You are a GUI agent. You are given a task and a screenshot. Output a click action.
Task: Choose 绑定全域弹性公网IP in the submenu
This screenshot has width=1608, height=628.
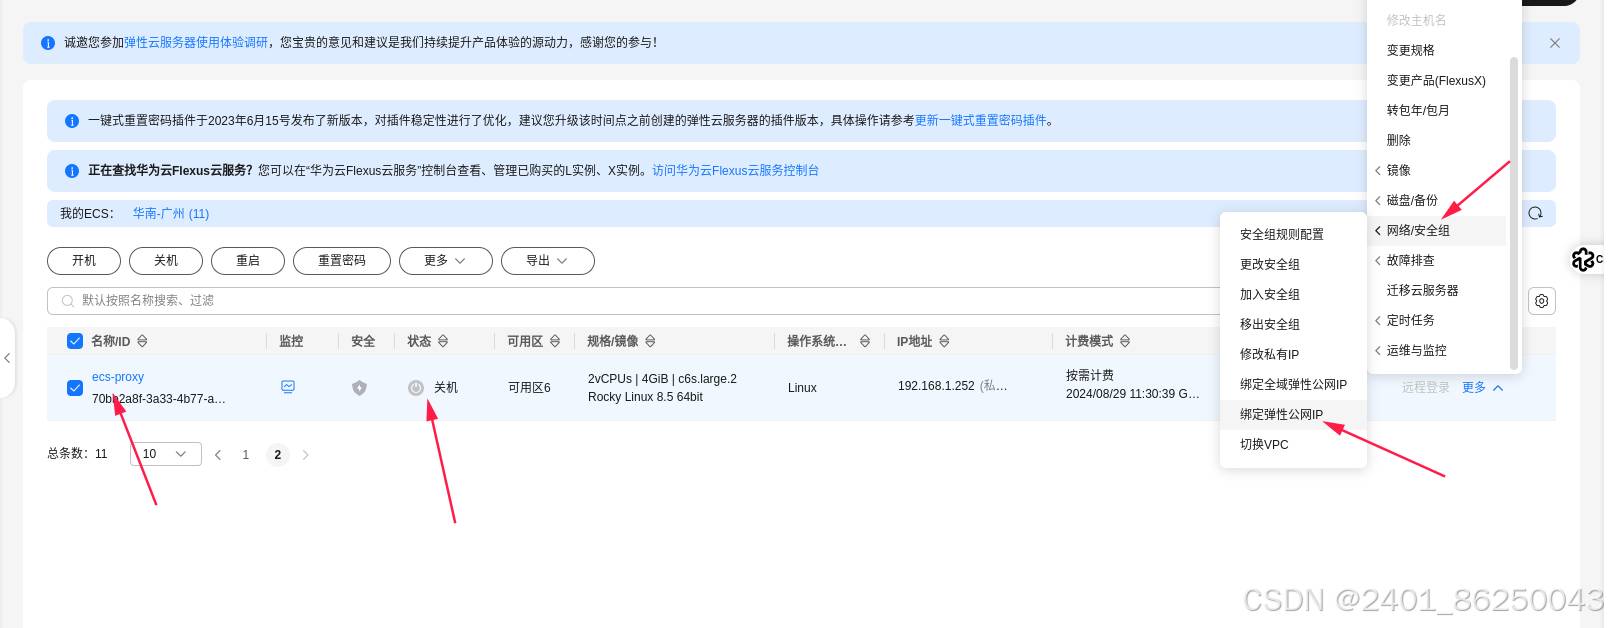(1293, 385)
